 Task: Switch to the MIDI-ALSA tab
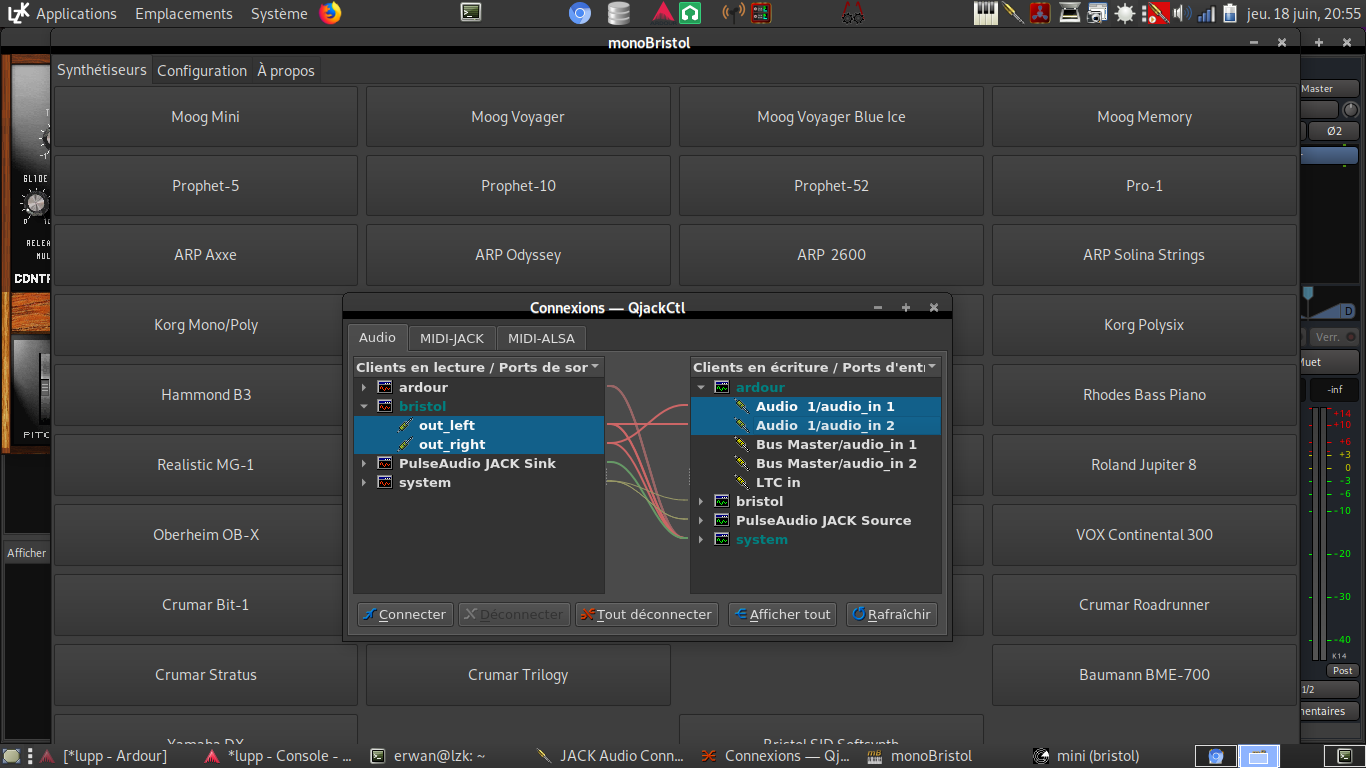click(x=540, y=339)
